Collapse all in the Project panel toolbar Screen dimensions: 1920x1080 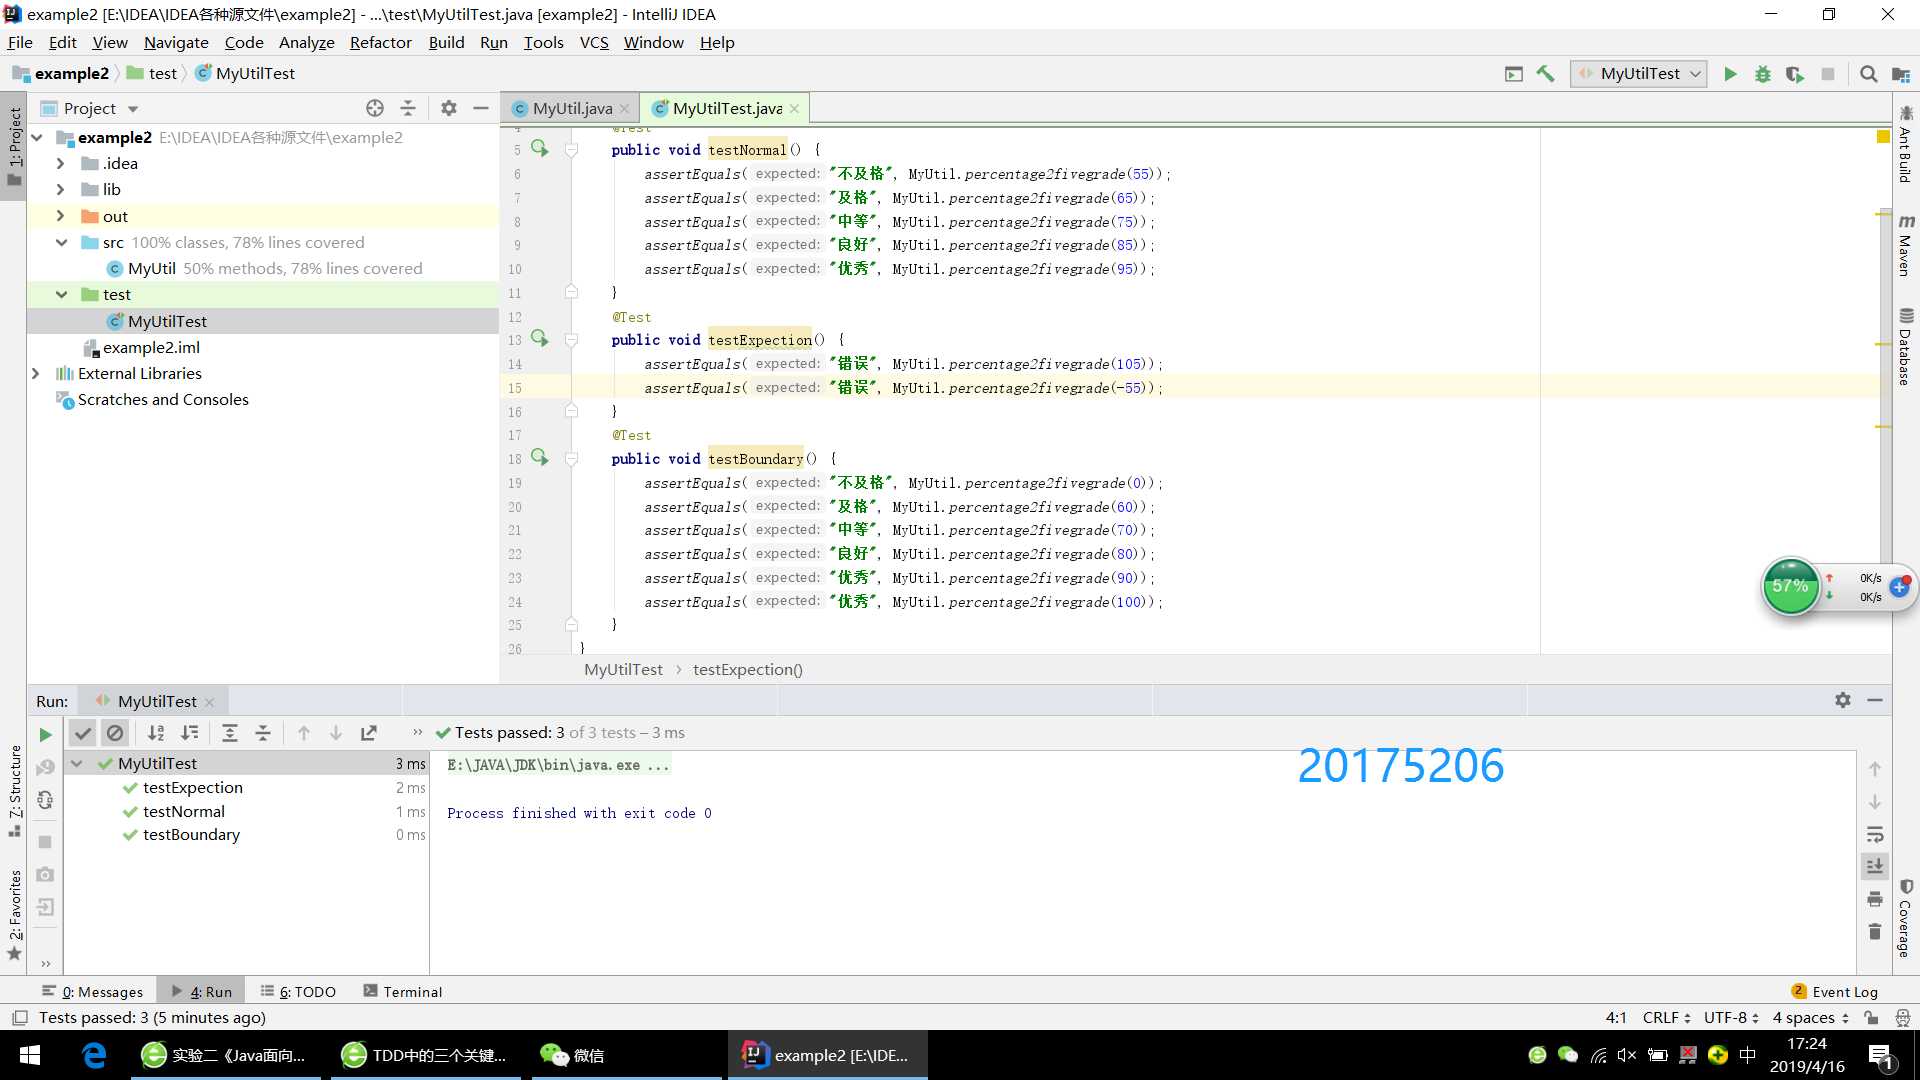click(x=408, y=108)
